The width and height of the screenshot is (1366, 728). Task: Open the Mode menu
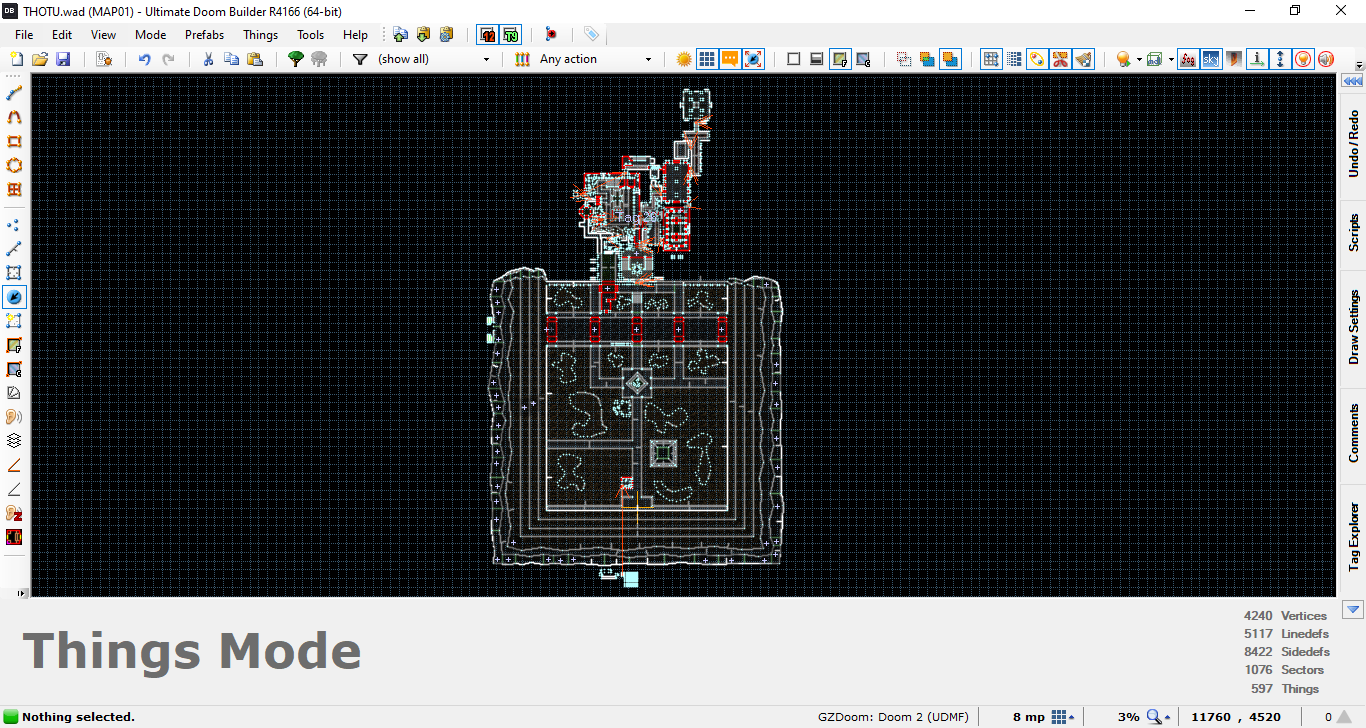[x=150, y=34]
